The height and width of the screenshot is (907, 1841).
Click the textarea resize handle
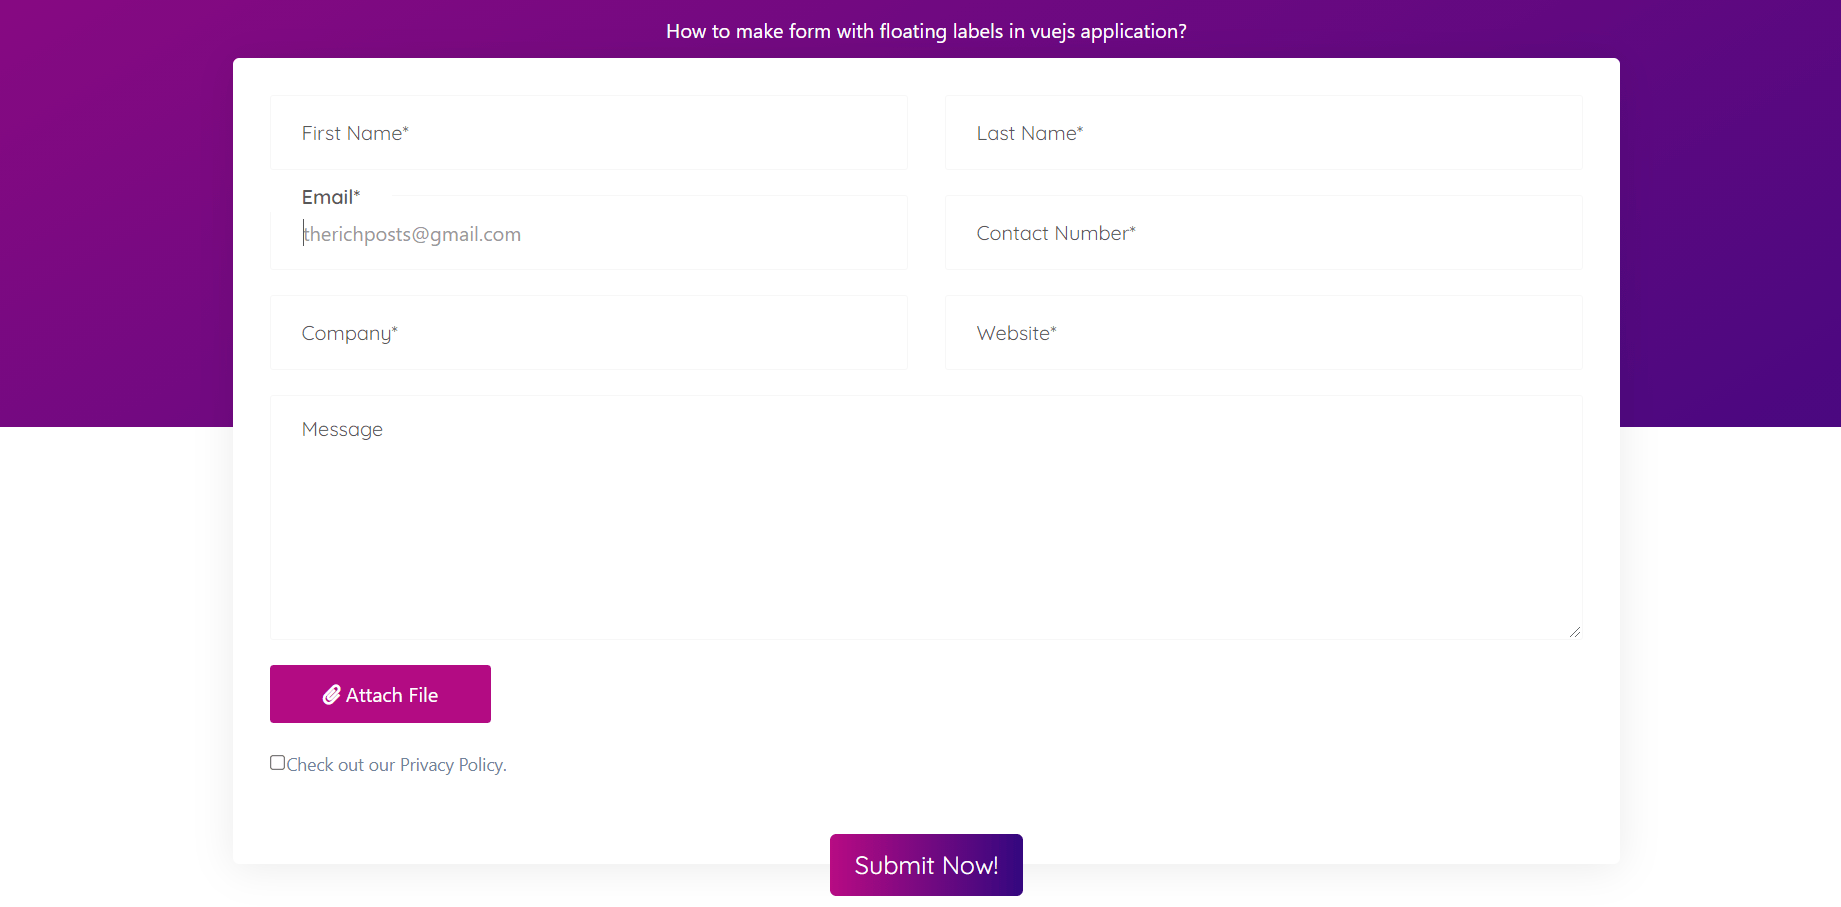[1575, 630]
